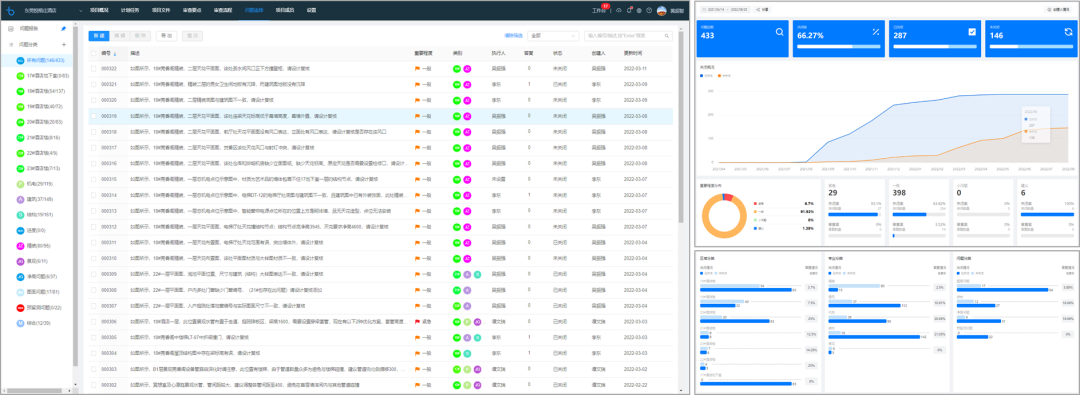The width and height of the screenshot is (1080, 395).
Task: Tick checkbox for issue 000312
Action: [94, 227]
